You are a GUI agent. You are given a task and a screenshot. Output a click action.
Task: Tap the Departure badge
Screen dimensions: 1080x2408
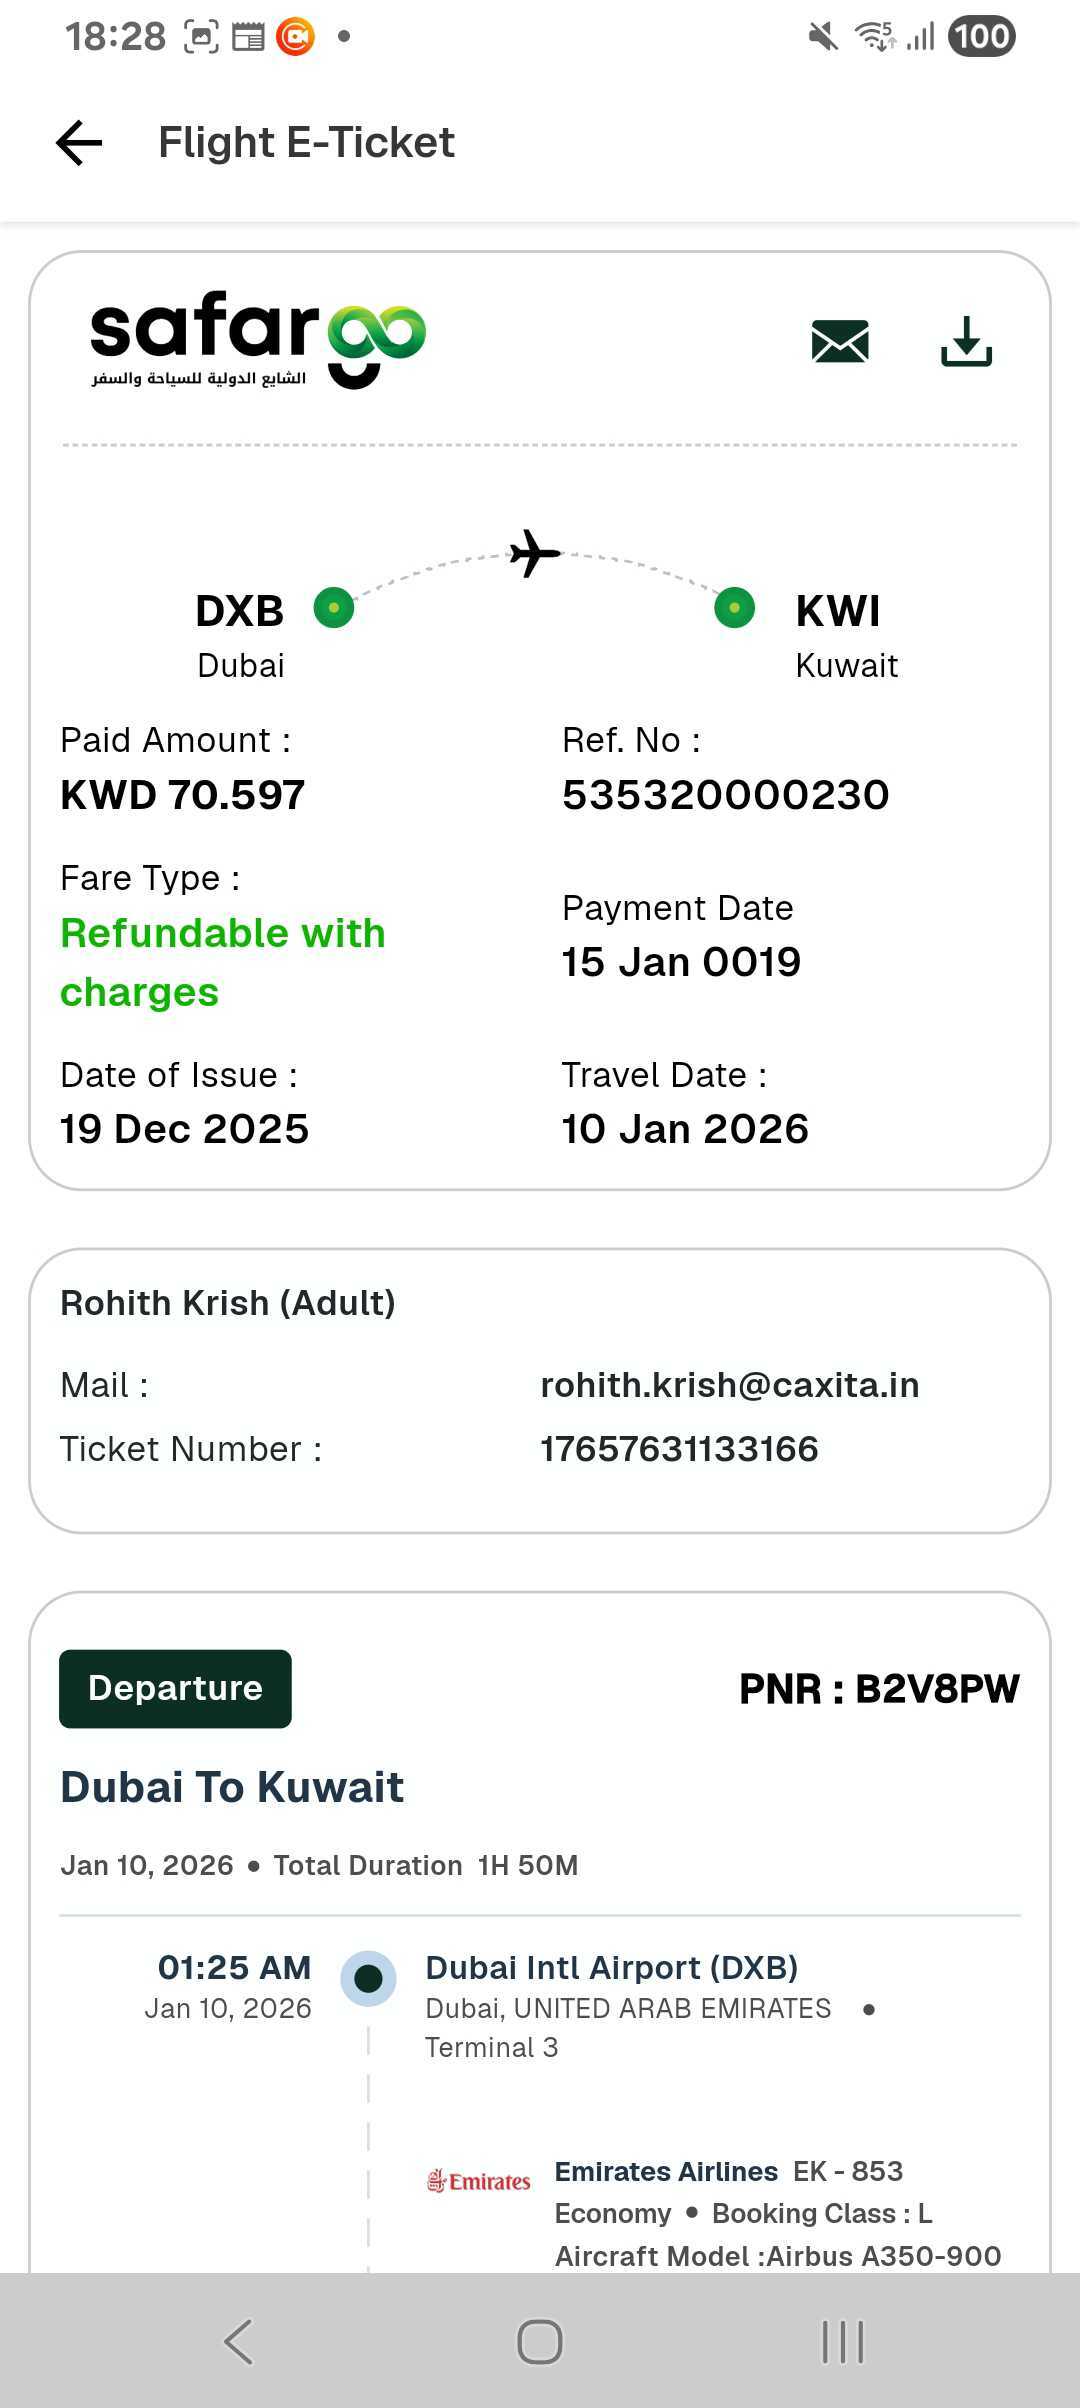[x=175, y=1688]
